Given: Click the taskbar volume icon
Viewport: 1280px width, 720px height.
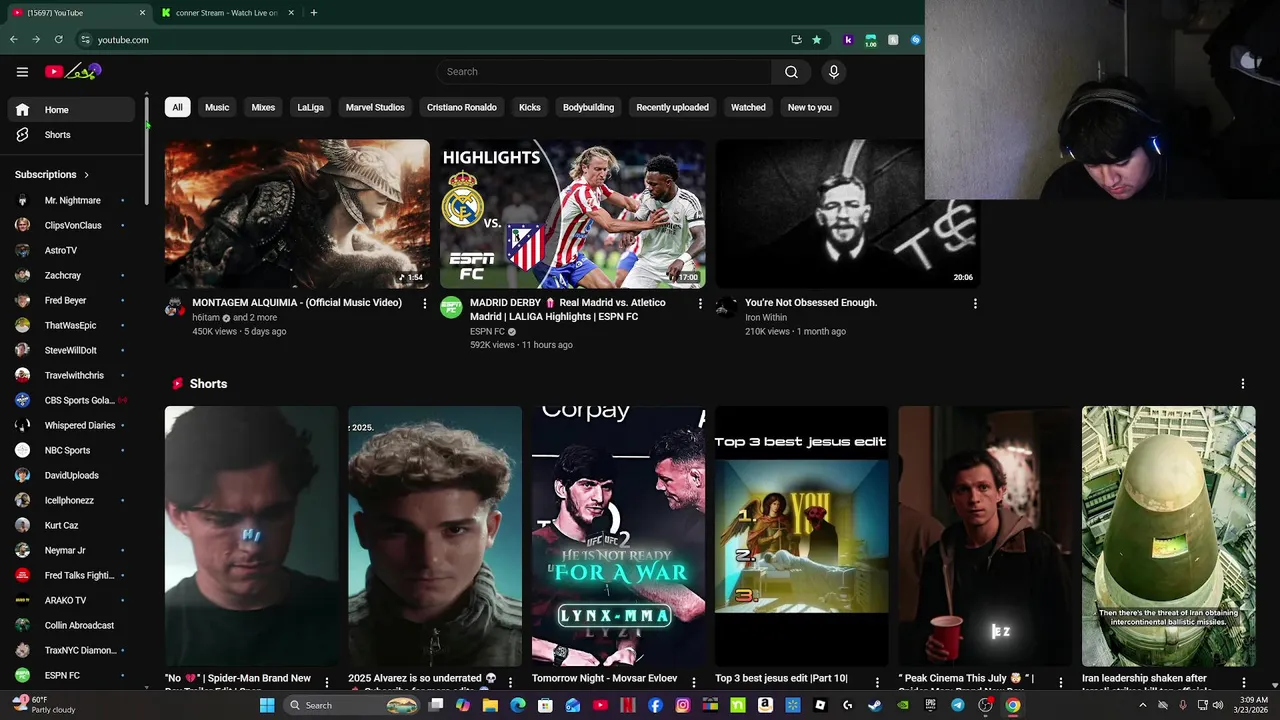Looking at the screenshot, I should point(1217,705).
